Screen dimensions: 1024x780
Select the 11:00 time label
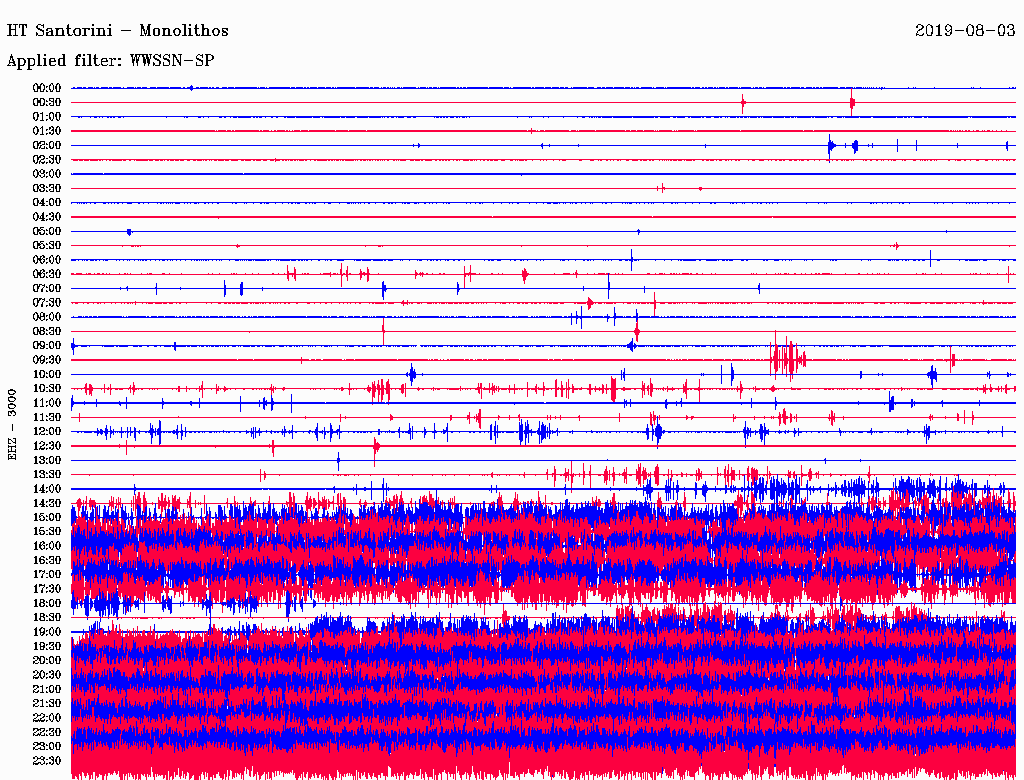click(47, 403)
